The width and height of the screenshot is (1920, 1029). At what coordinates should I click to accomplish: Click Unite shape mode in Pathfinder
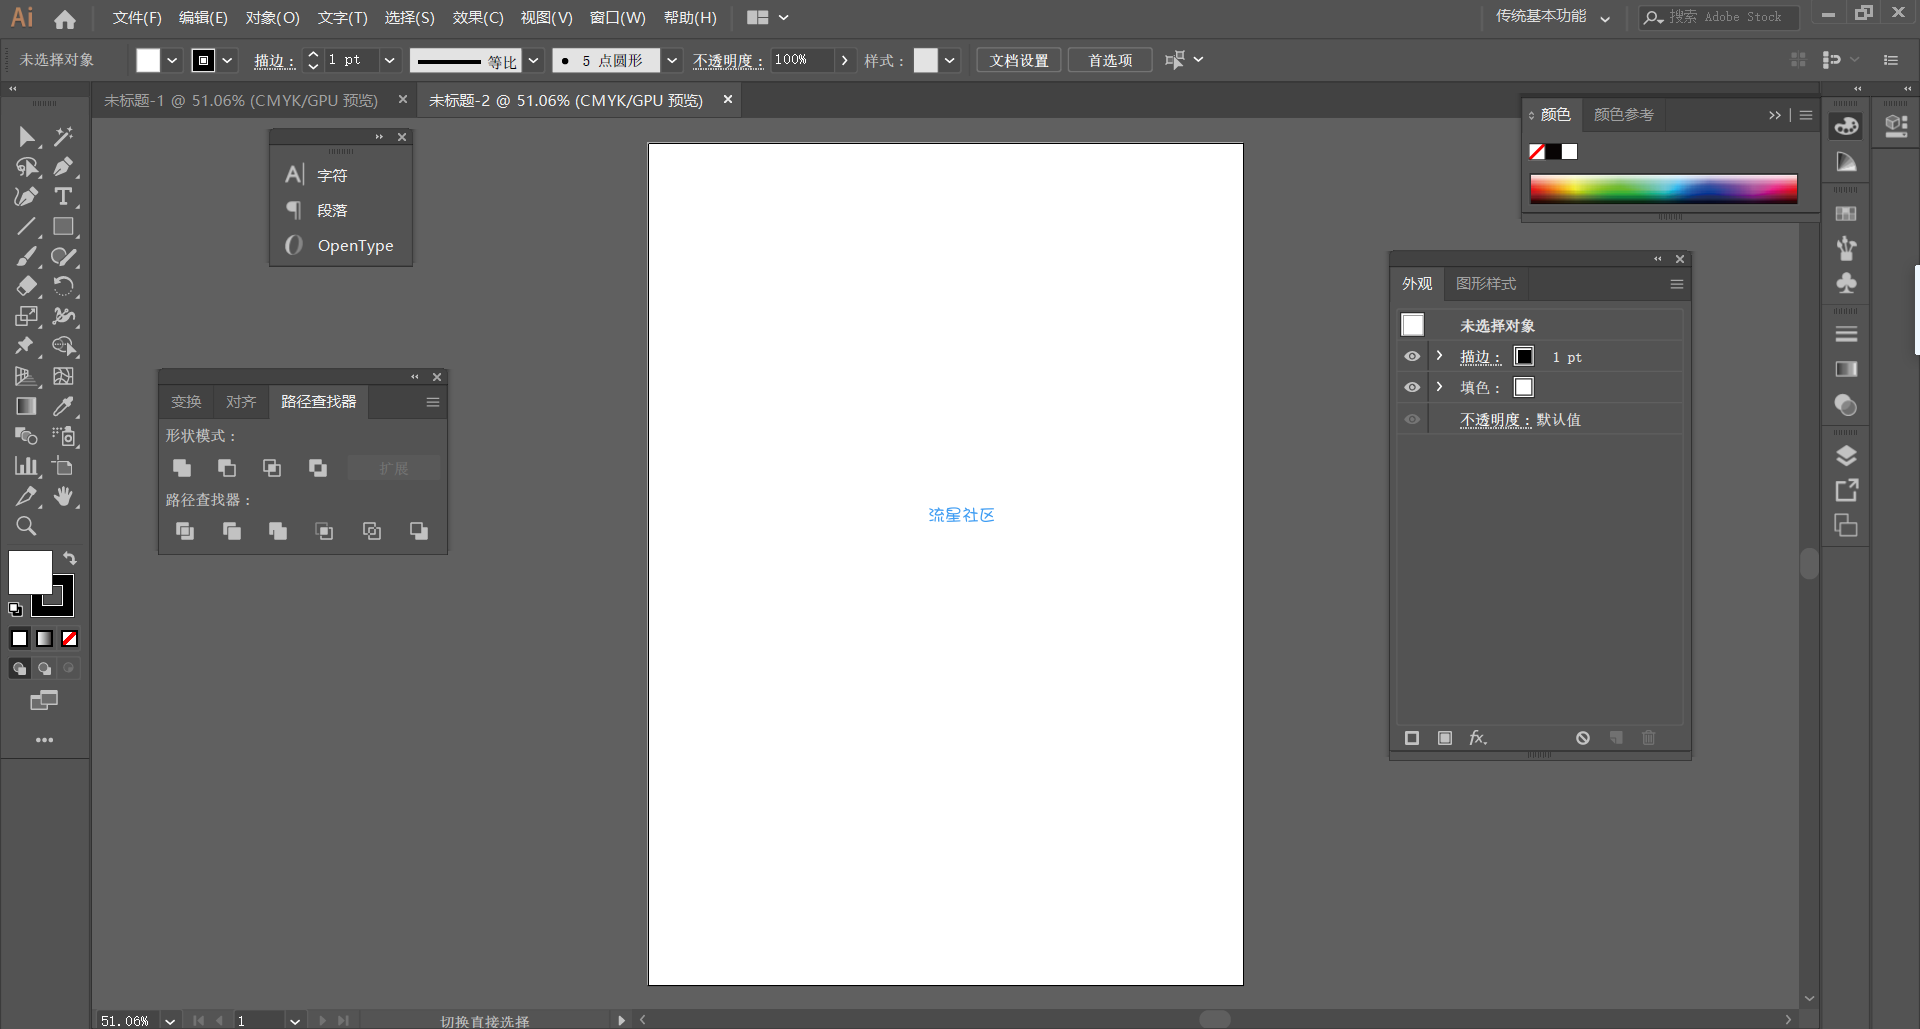[x=182, y=468]
